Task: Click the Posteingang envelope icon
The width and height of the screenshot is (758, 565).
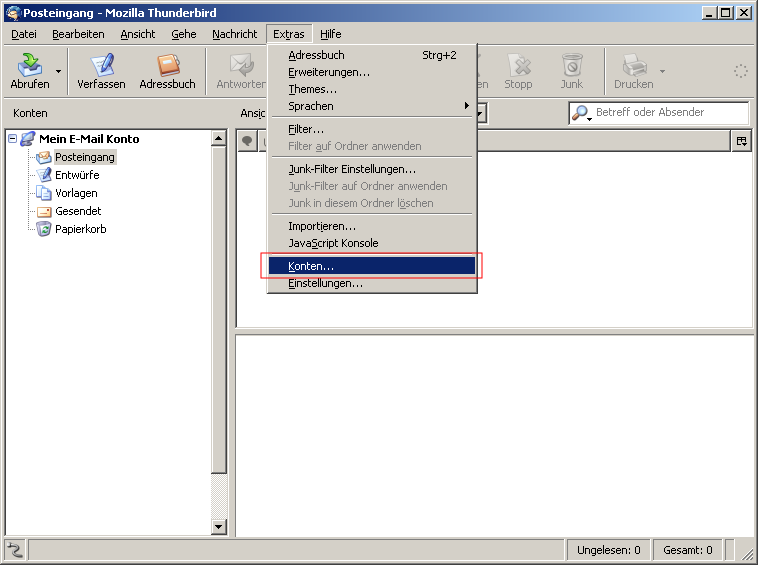Action: (44, 157)
